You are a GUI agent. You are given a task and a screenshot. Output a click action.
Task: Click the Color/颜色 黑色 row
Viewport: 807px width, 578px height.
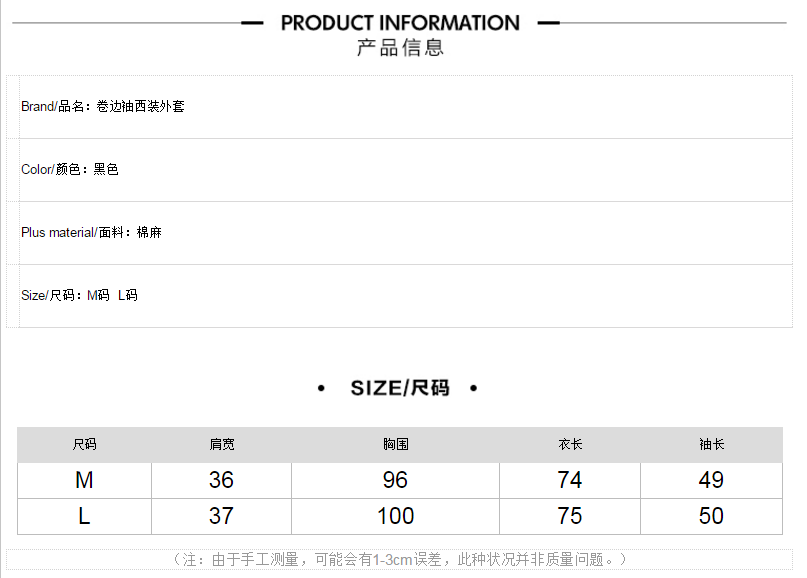(x=70, y=170)
